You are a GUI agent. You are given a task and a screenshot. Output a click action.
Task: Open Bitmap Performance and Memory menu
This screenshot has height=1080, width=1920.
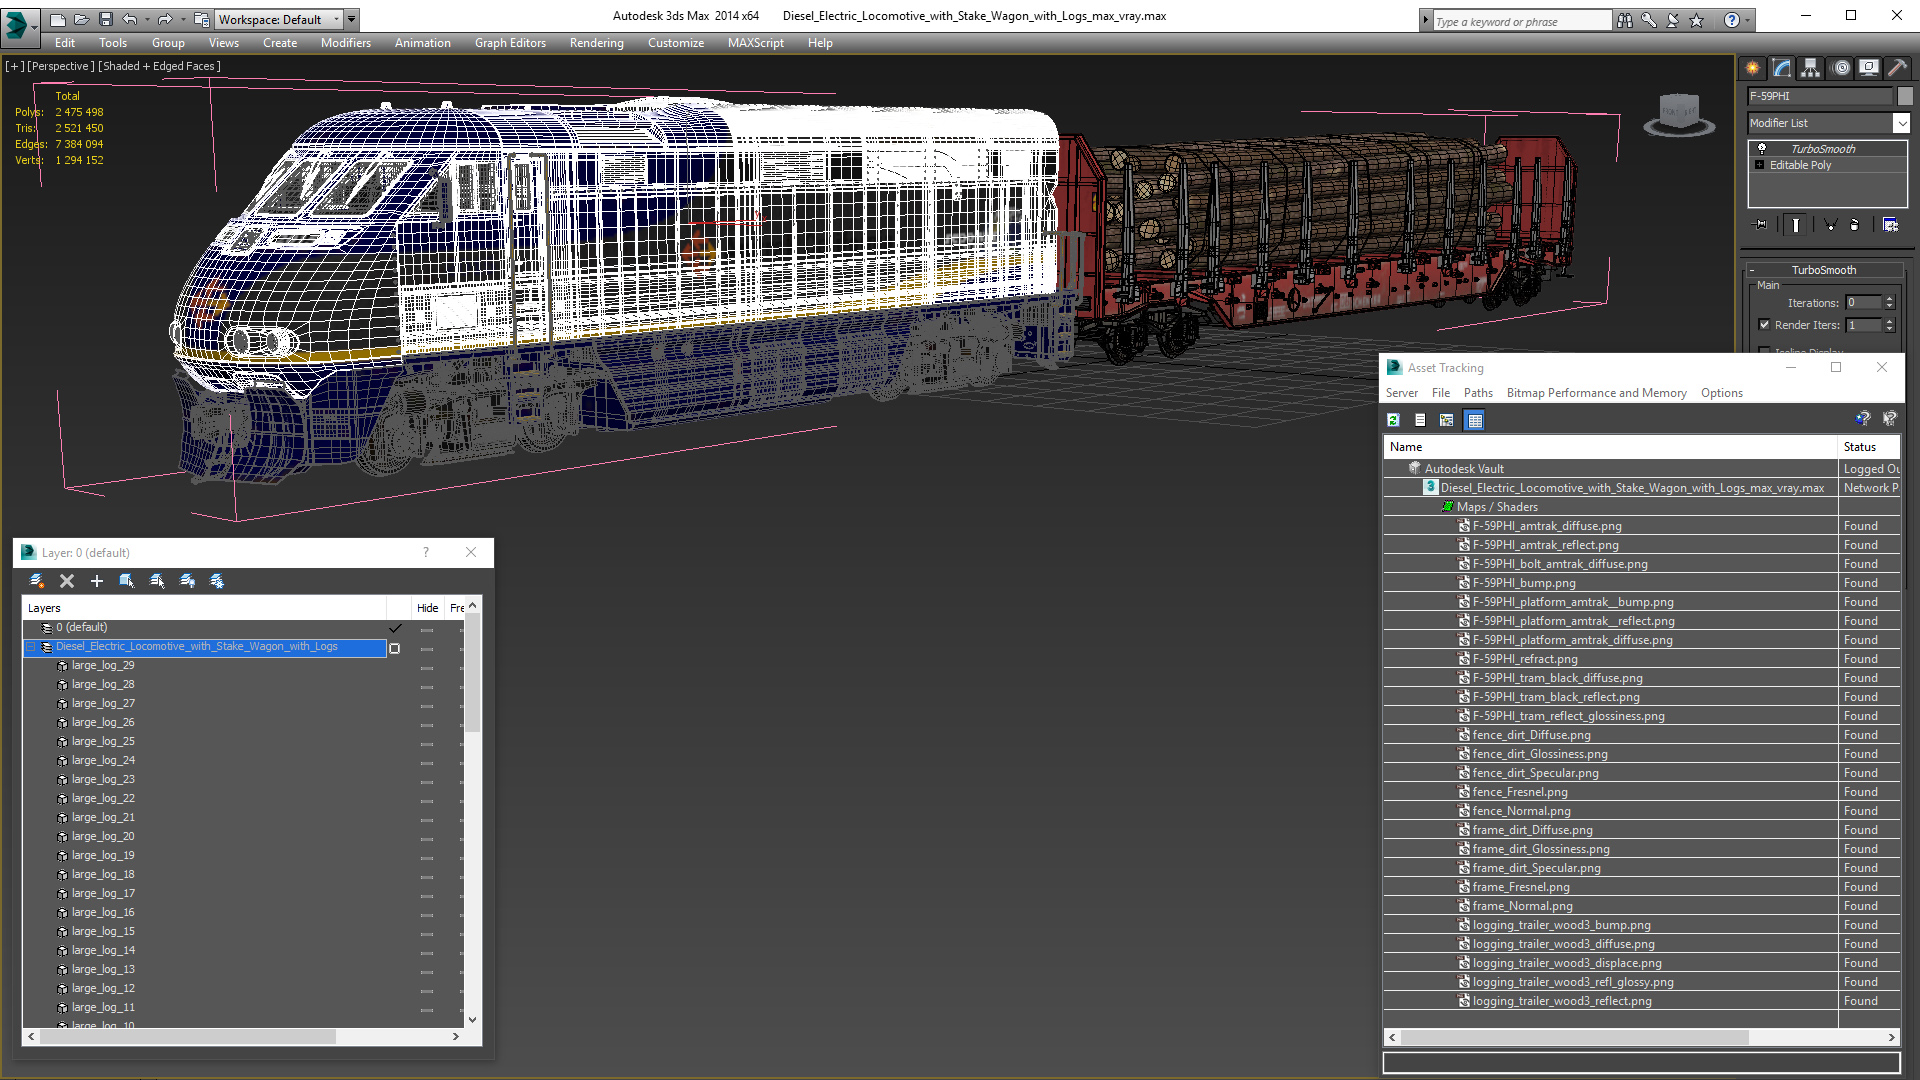click(x=1596, y=393)
